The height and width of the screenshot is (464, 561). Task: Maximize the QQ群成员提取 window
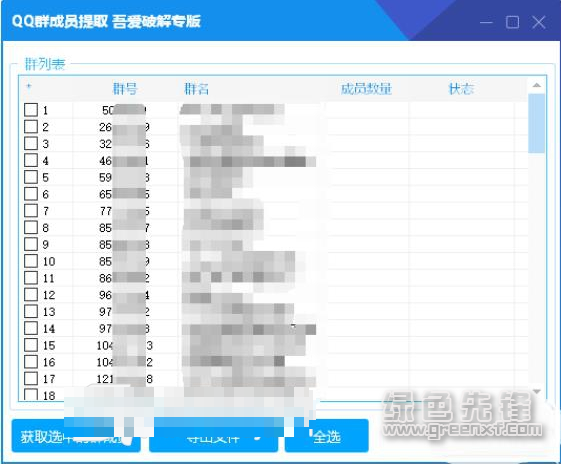click(512, 22)
